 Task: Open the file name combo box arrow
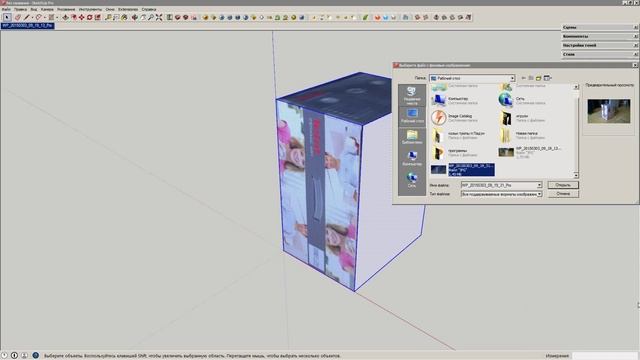click(539, 185)
